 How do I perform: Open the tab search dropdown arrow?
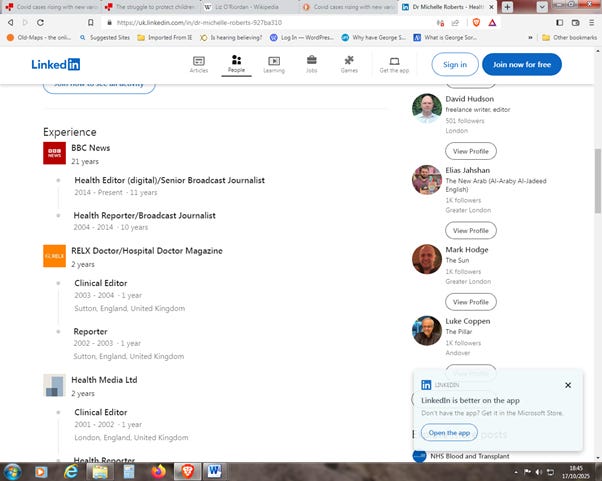point(542,7)
